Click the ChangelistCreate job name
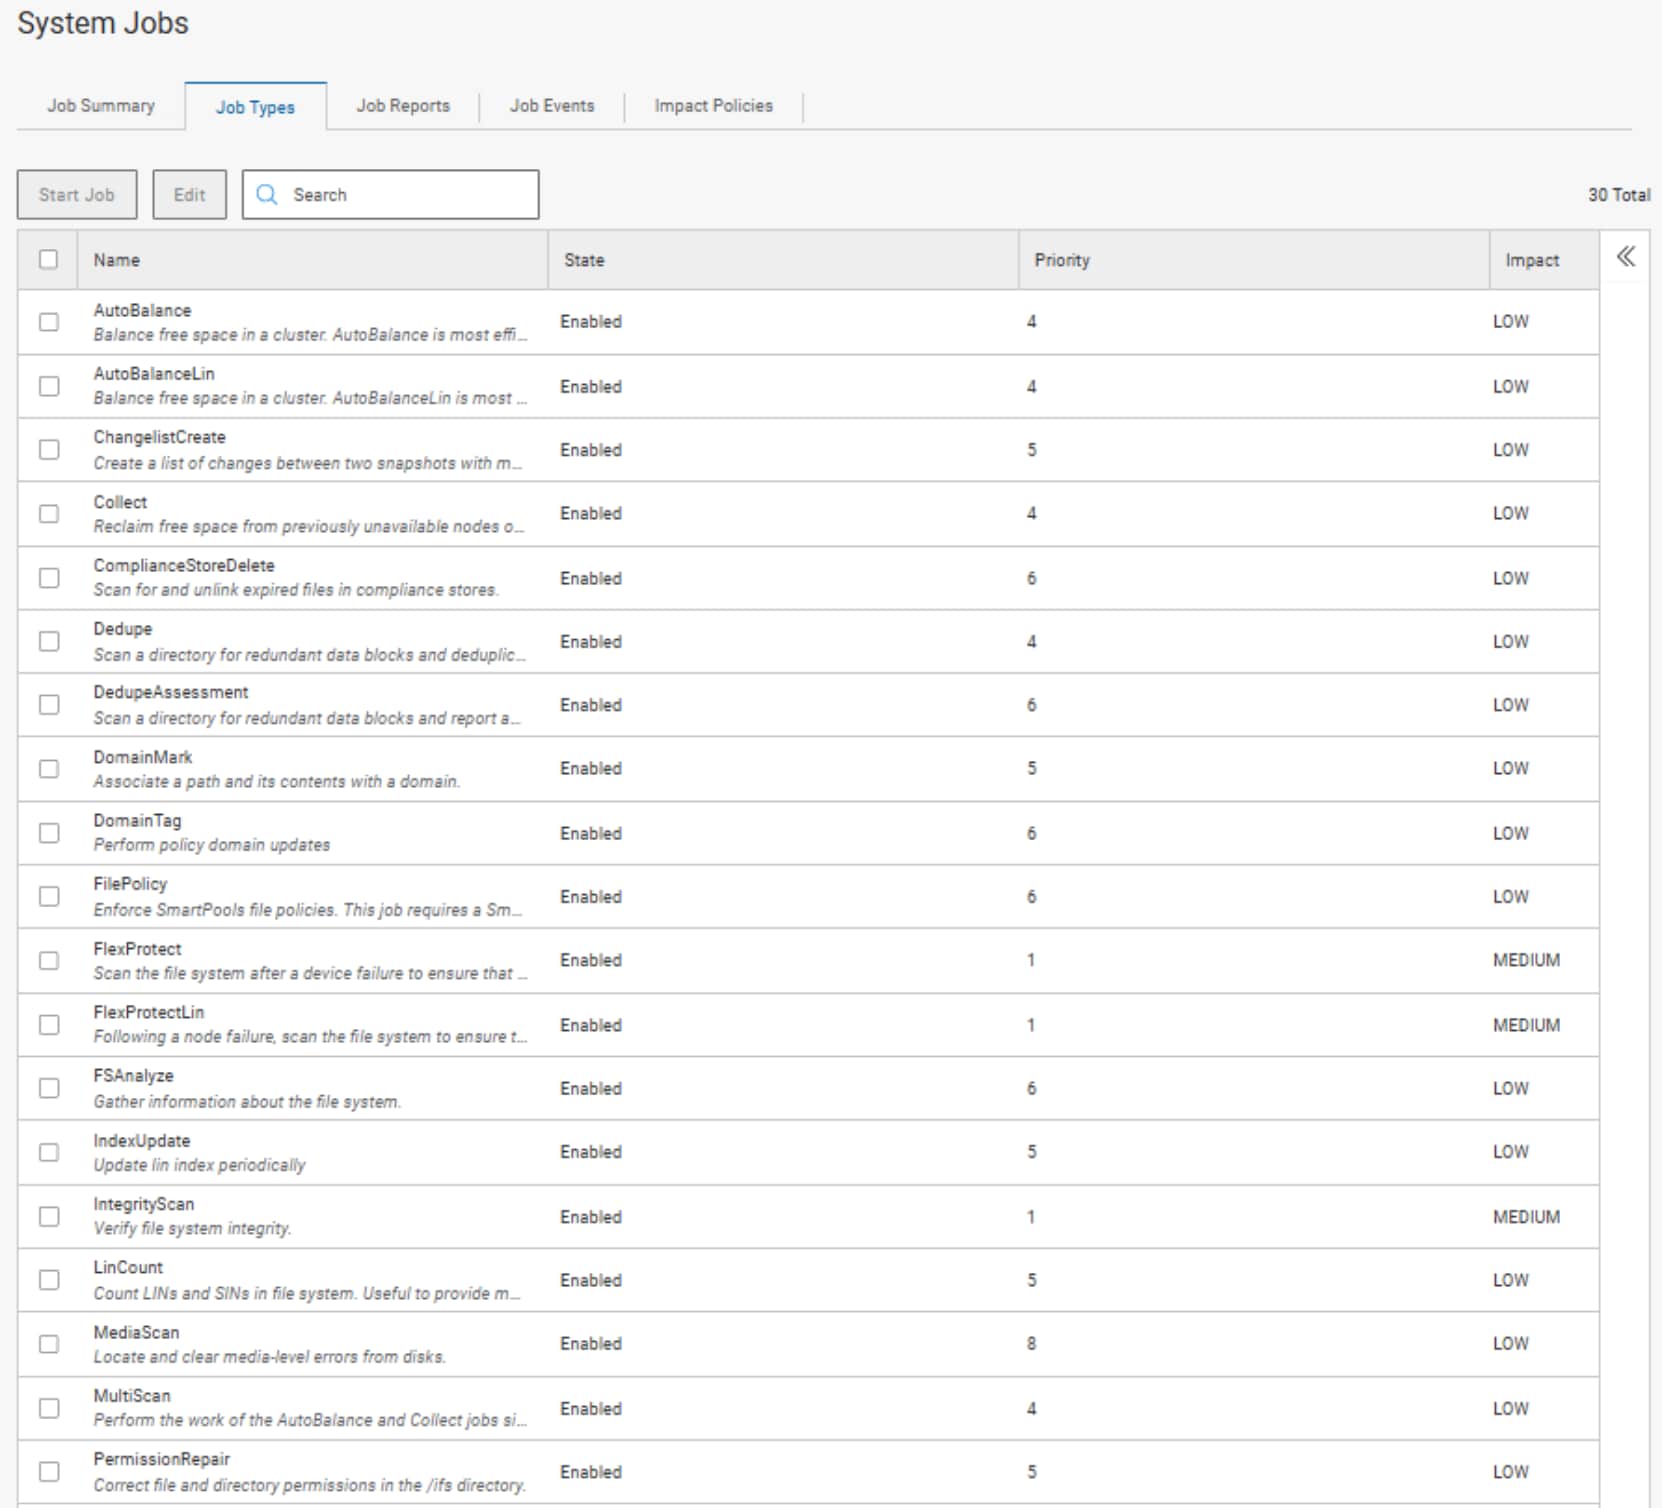Image resolution: width=1662 pixels, height=1508 pixels. click(159, 437)
